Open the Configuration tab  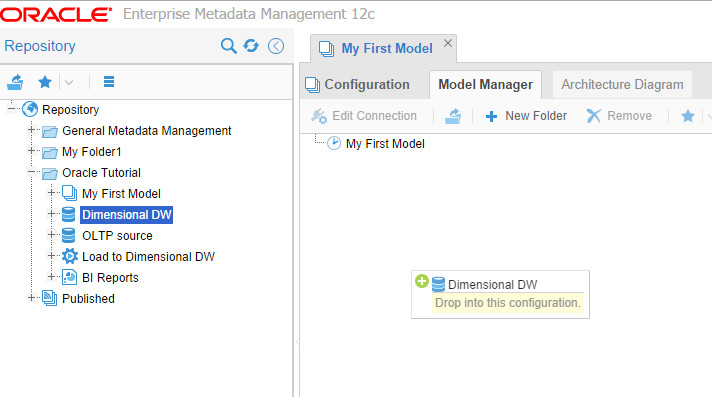(357, 84)
